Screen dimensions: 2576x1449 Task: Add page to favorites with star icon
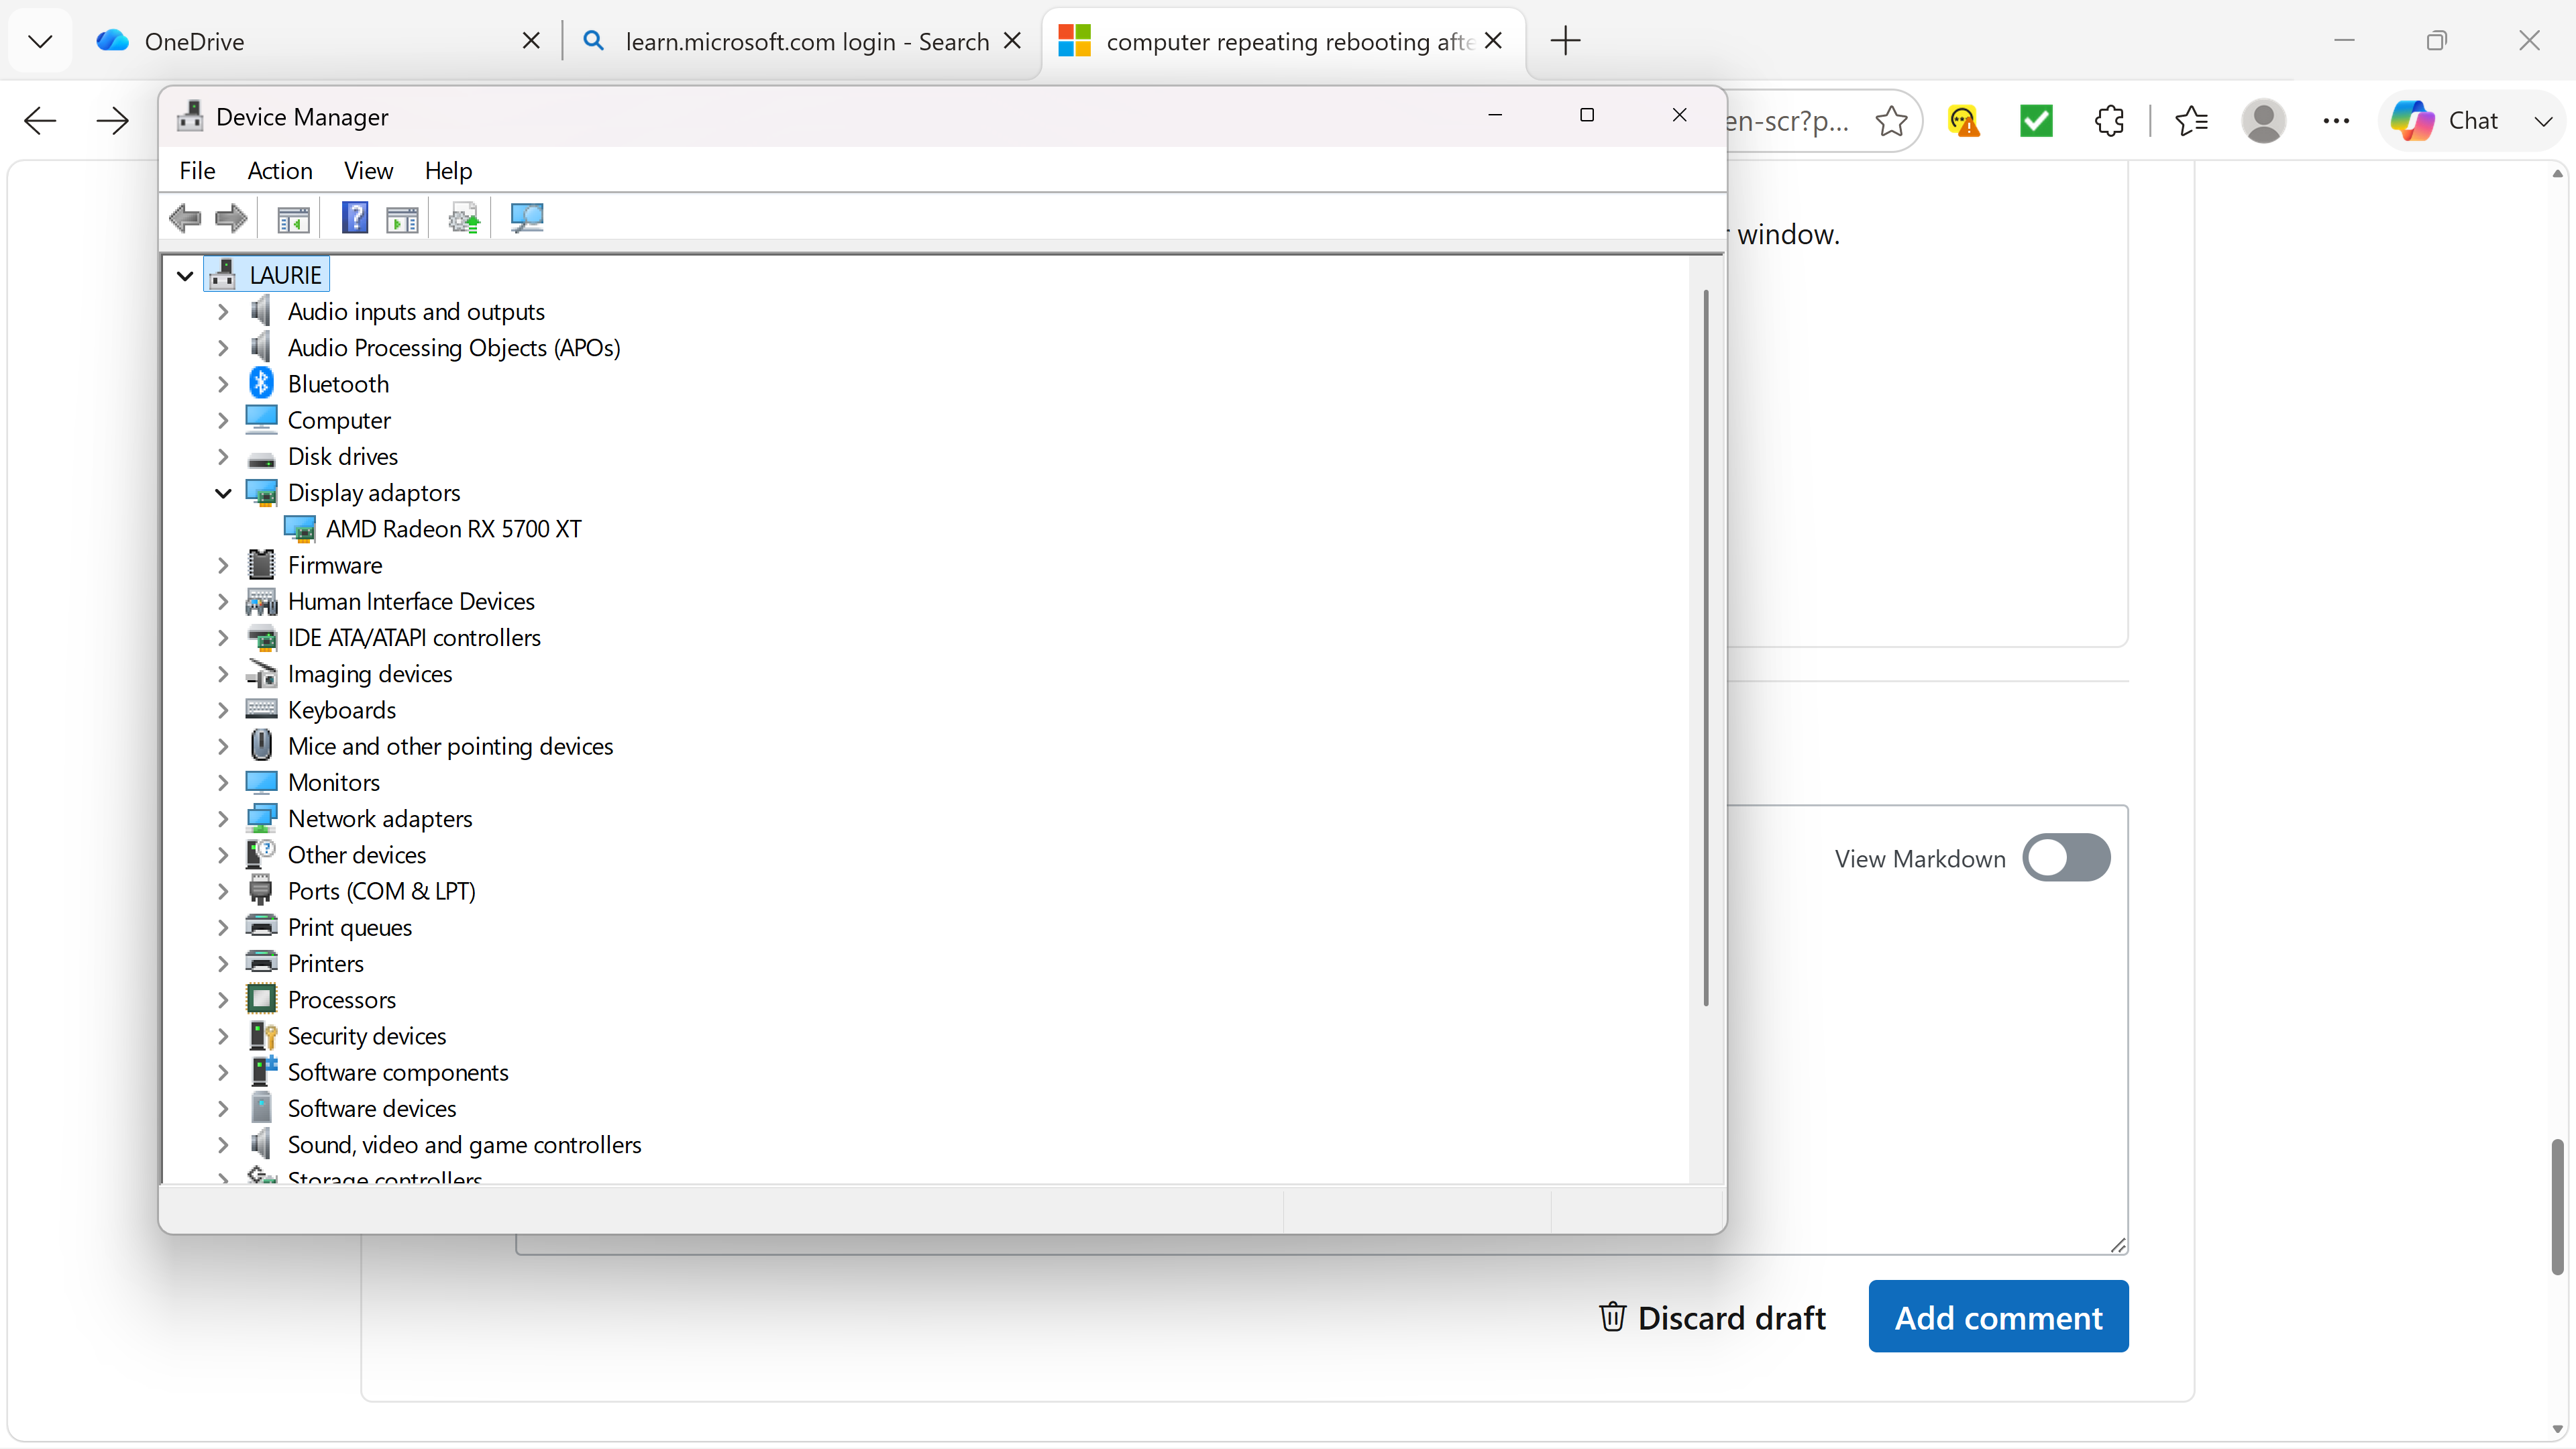pyautogui.click(x=1890, y=121)
